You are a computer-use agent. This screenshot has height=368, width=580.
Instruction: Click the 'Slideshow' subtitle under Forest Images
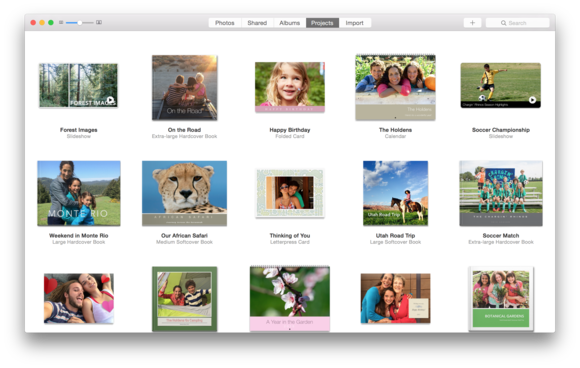pos(78,136)
